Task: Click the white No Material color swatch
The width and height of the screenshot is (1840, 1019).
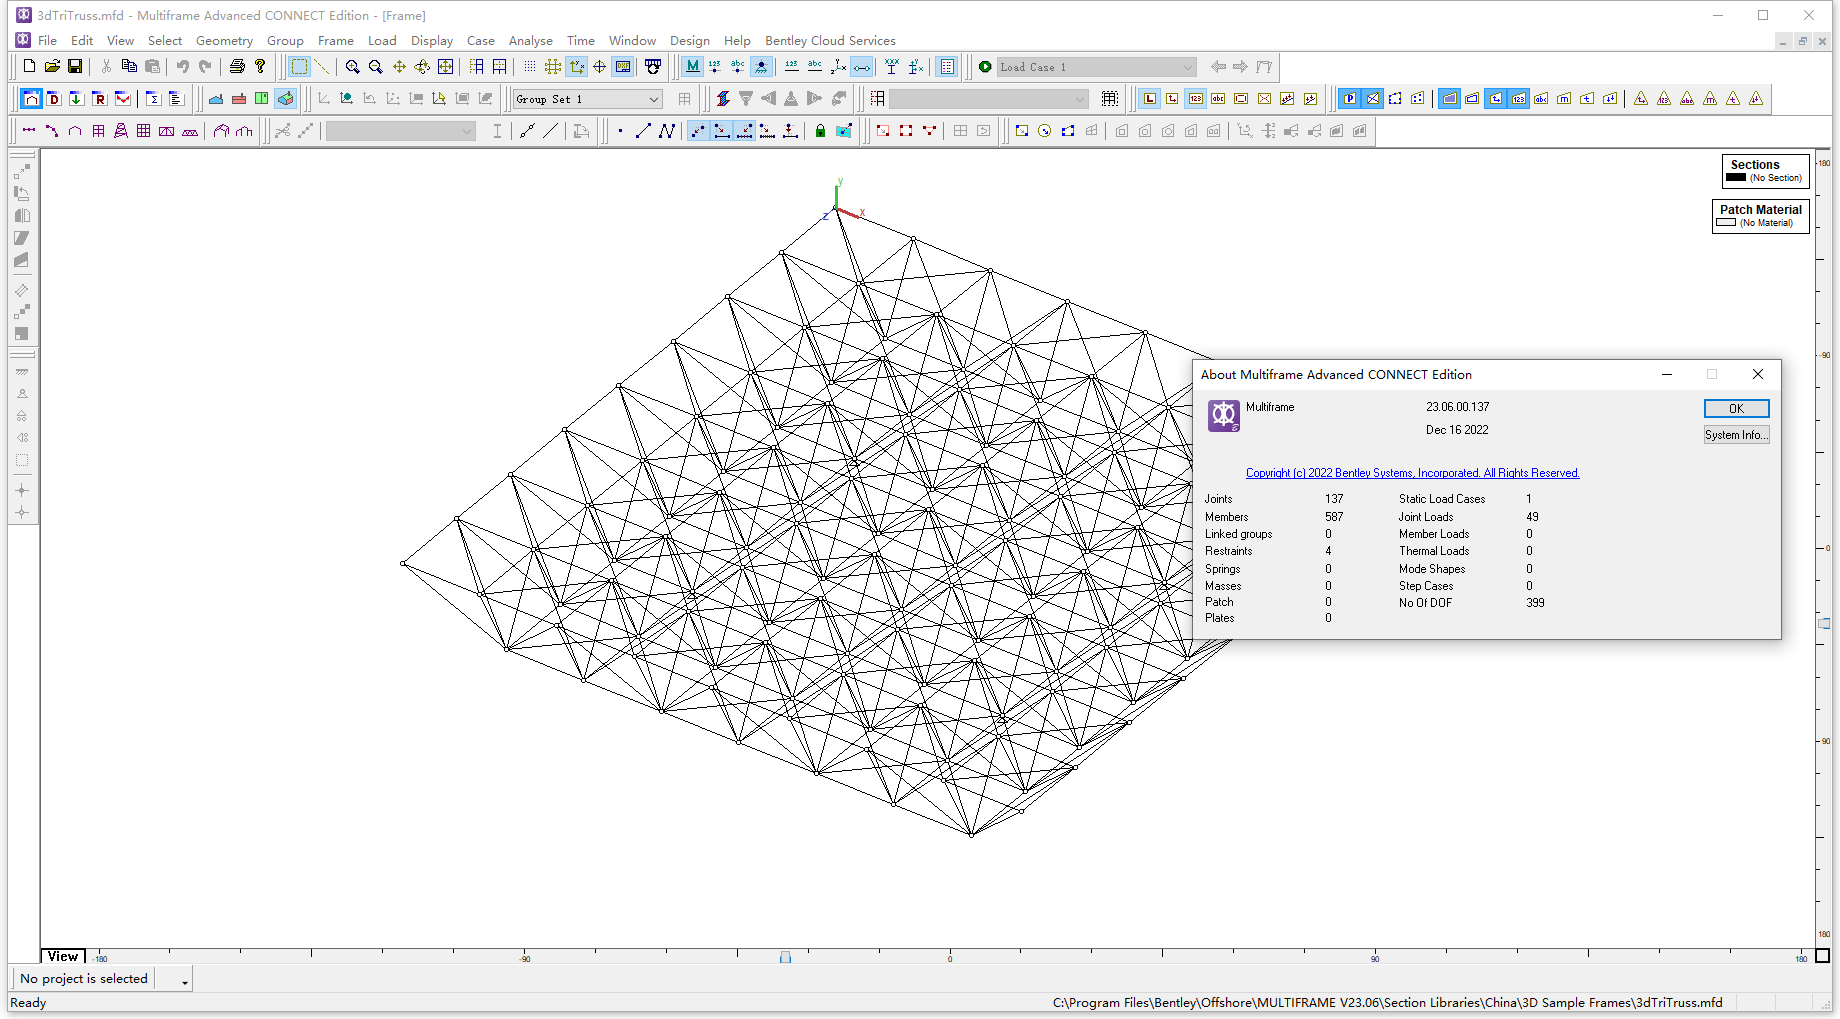Action: tap(1726, 223)
